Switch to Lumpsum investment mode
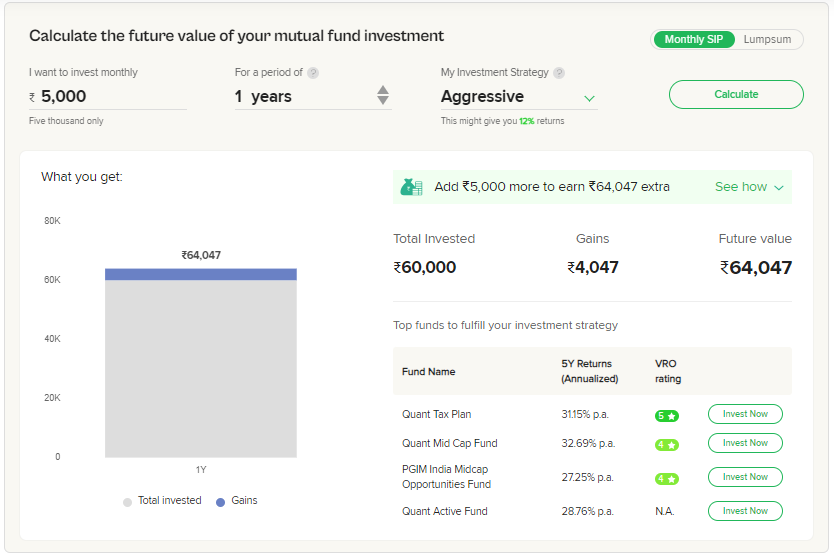Viewport: 834px width, 555px height. 767,39
